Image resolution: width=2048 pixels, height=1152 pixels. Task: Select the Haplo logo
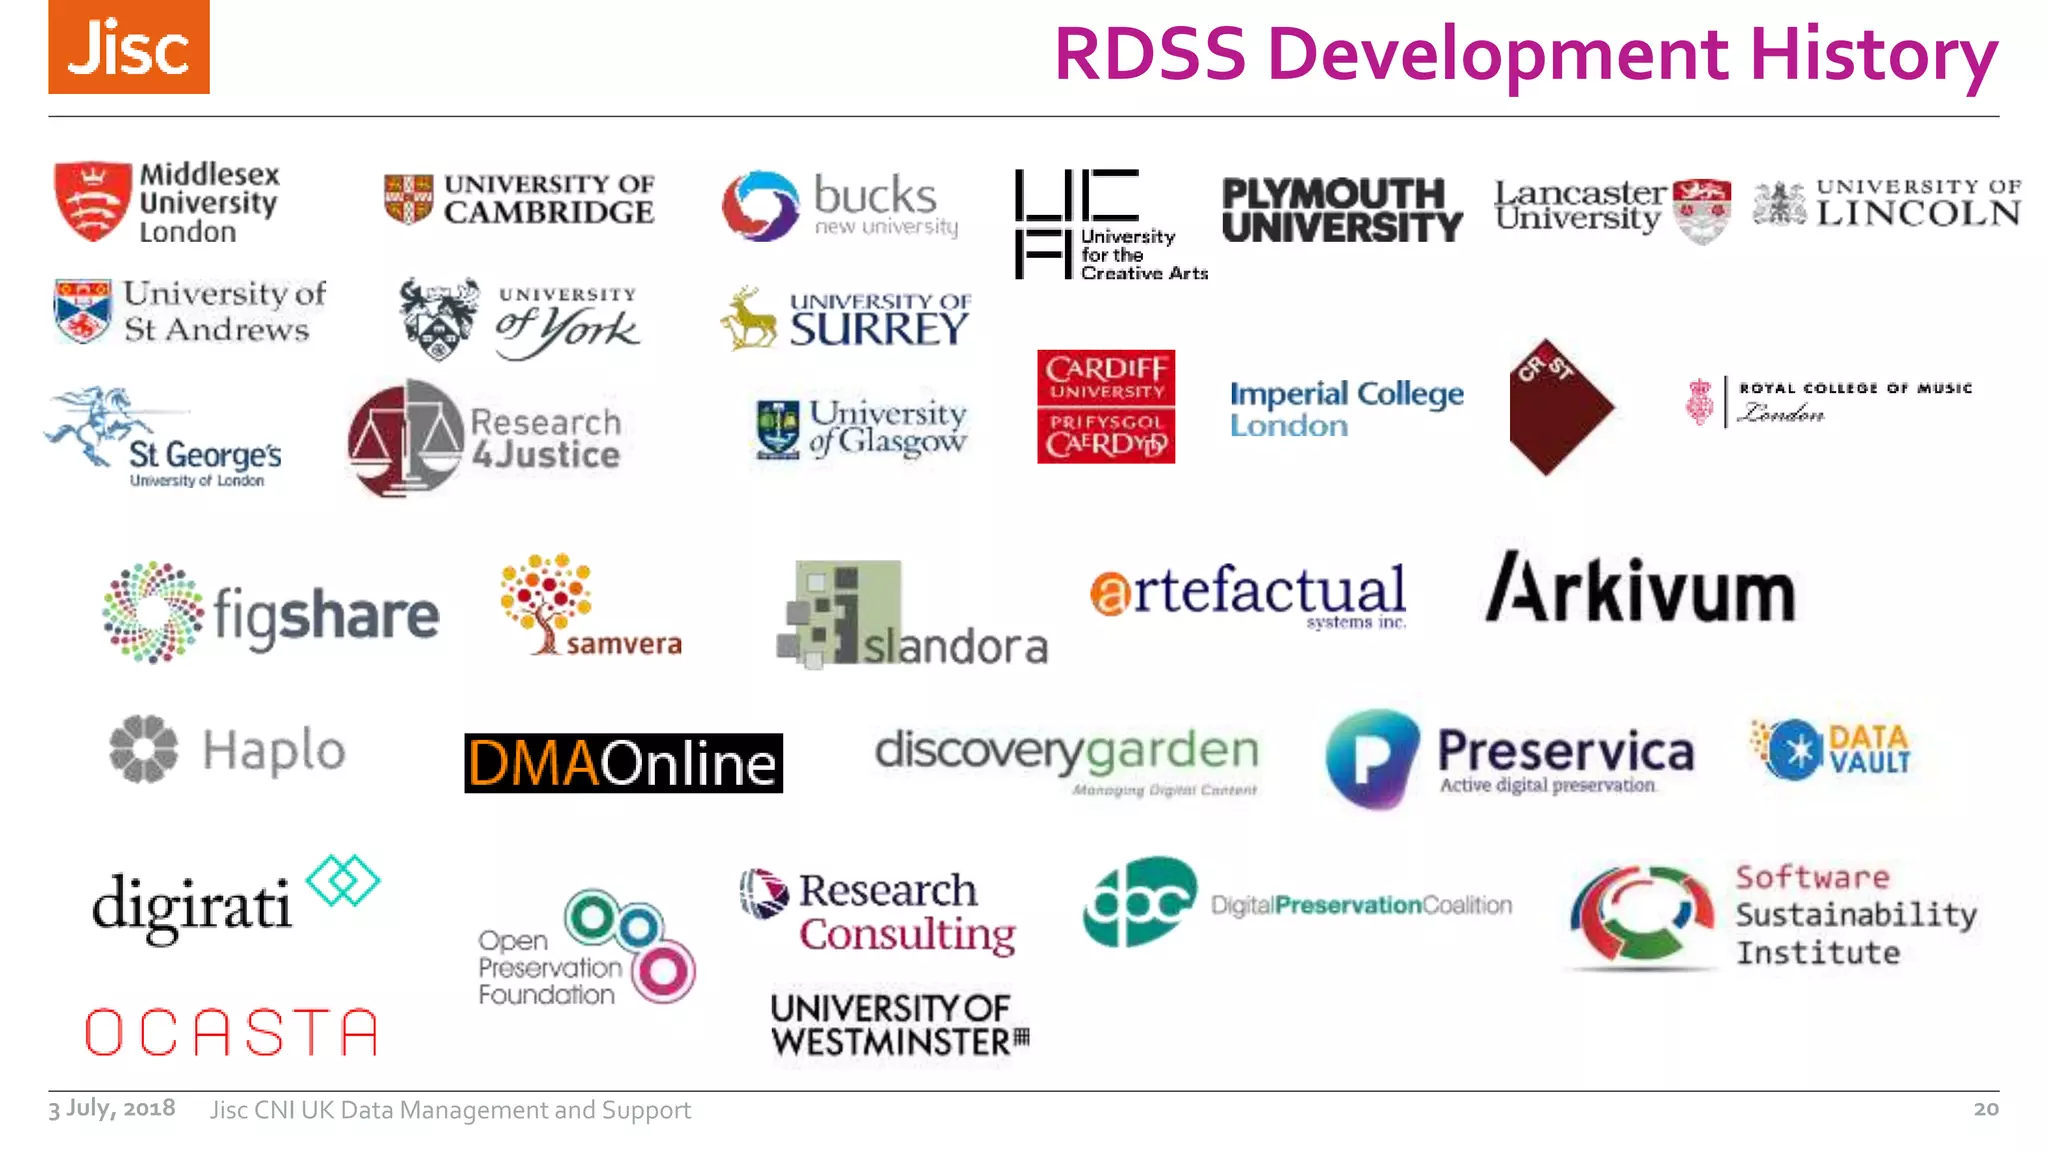click(227, 749)
